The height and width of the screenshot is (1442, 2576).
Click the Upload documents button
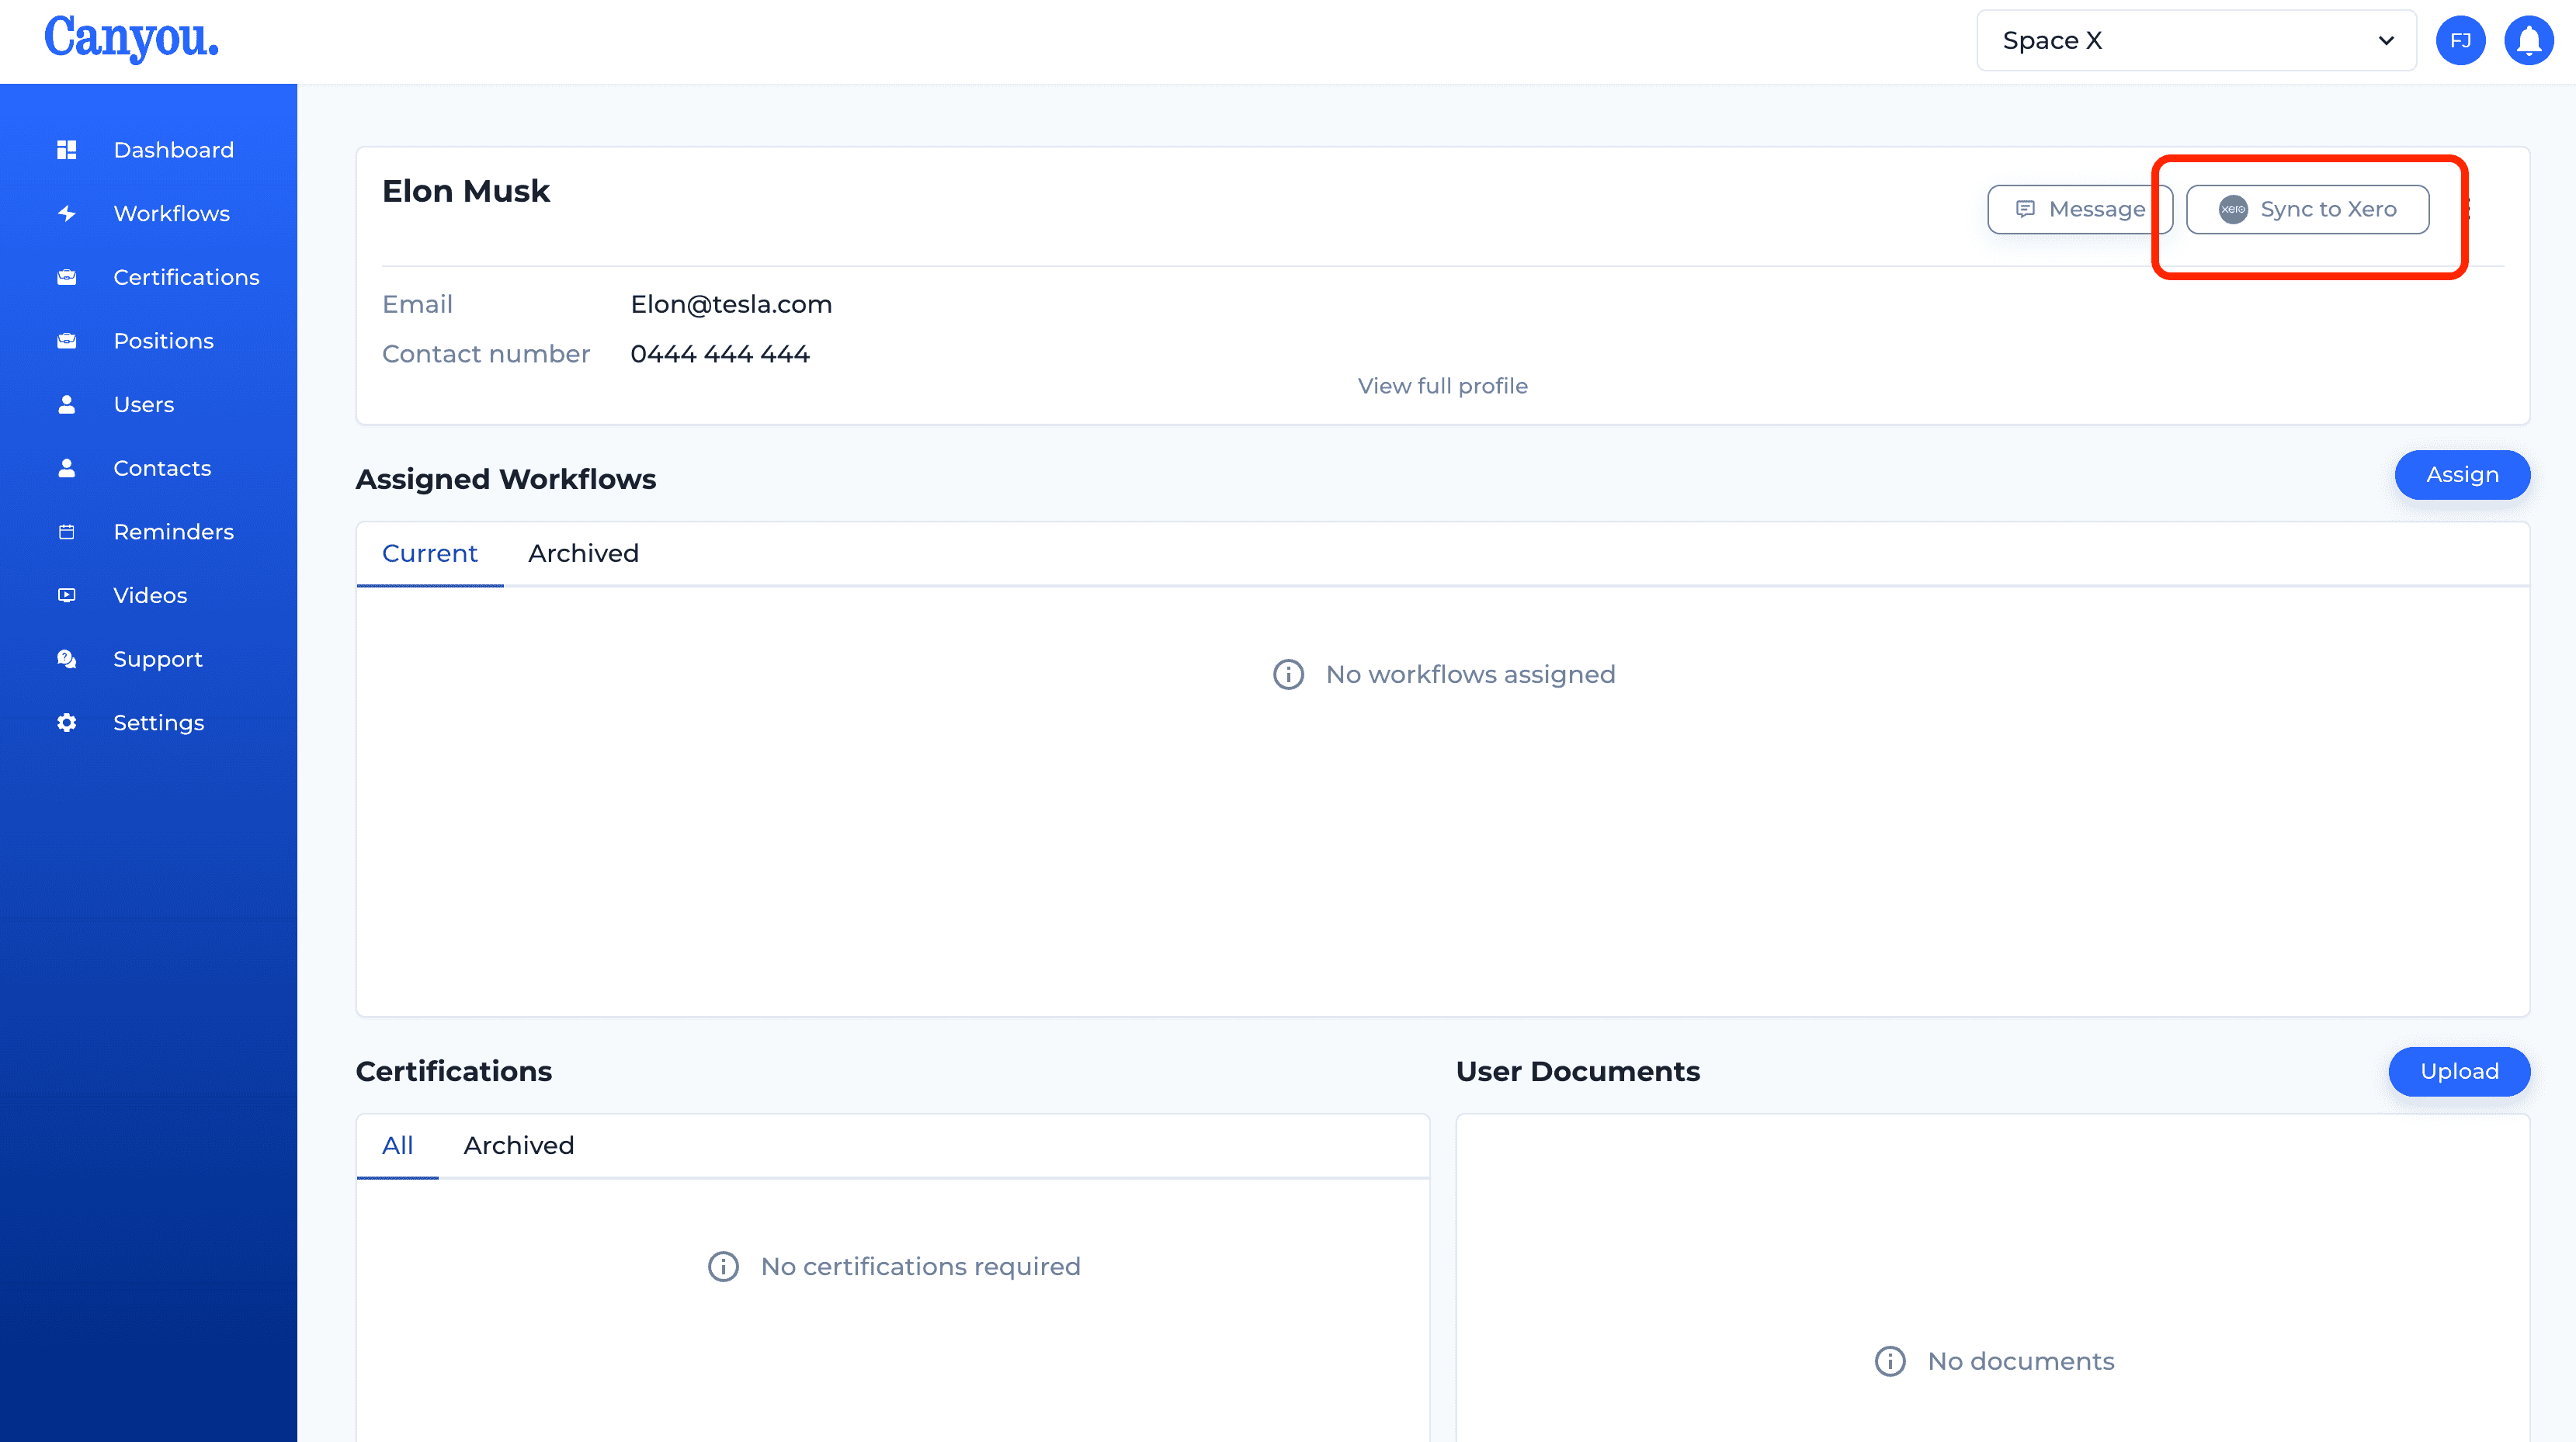pyautogui.click(x=2459, y=1072)
